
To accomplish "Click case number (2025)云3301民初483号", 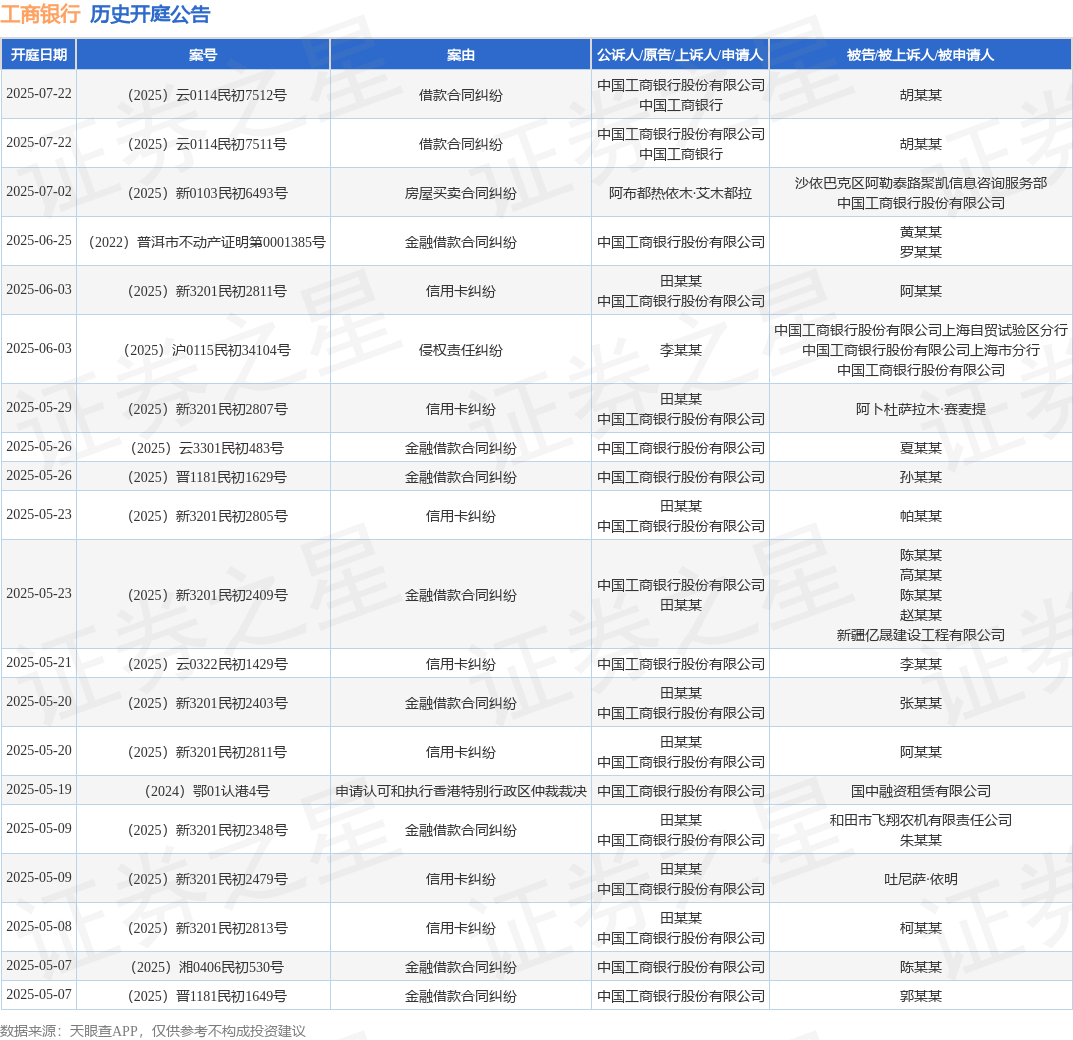I will tap(204, 448).
